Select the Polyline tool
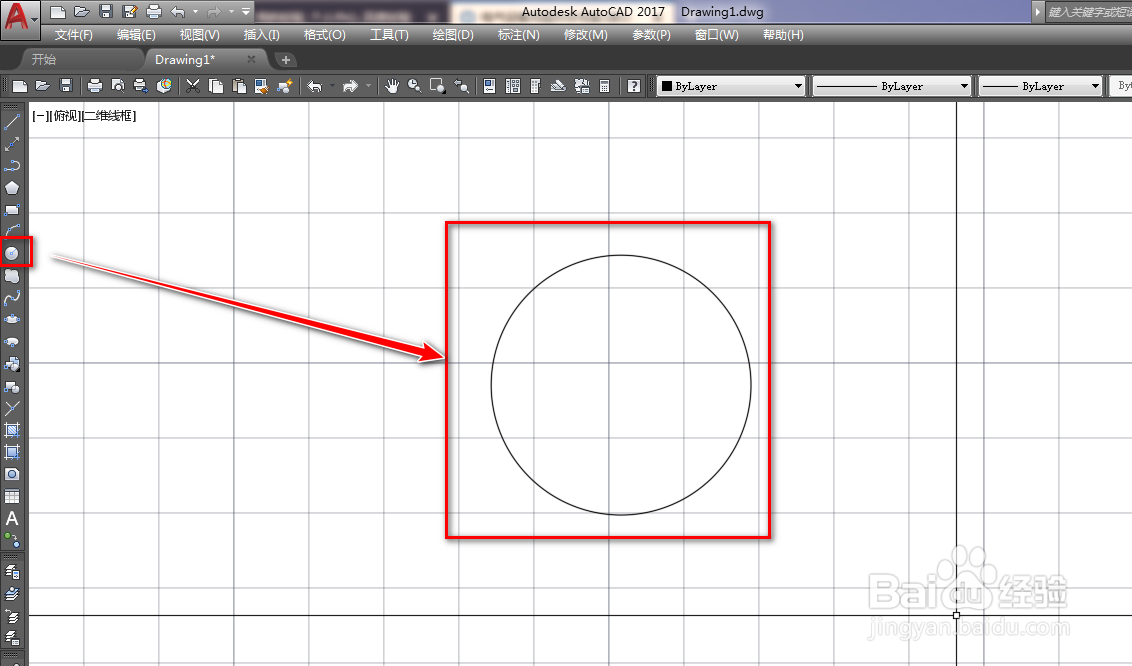 pyautogui.click(x=12, y=166)
